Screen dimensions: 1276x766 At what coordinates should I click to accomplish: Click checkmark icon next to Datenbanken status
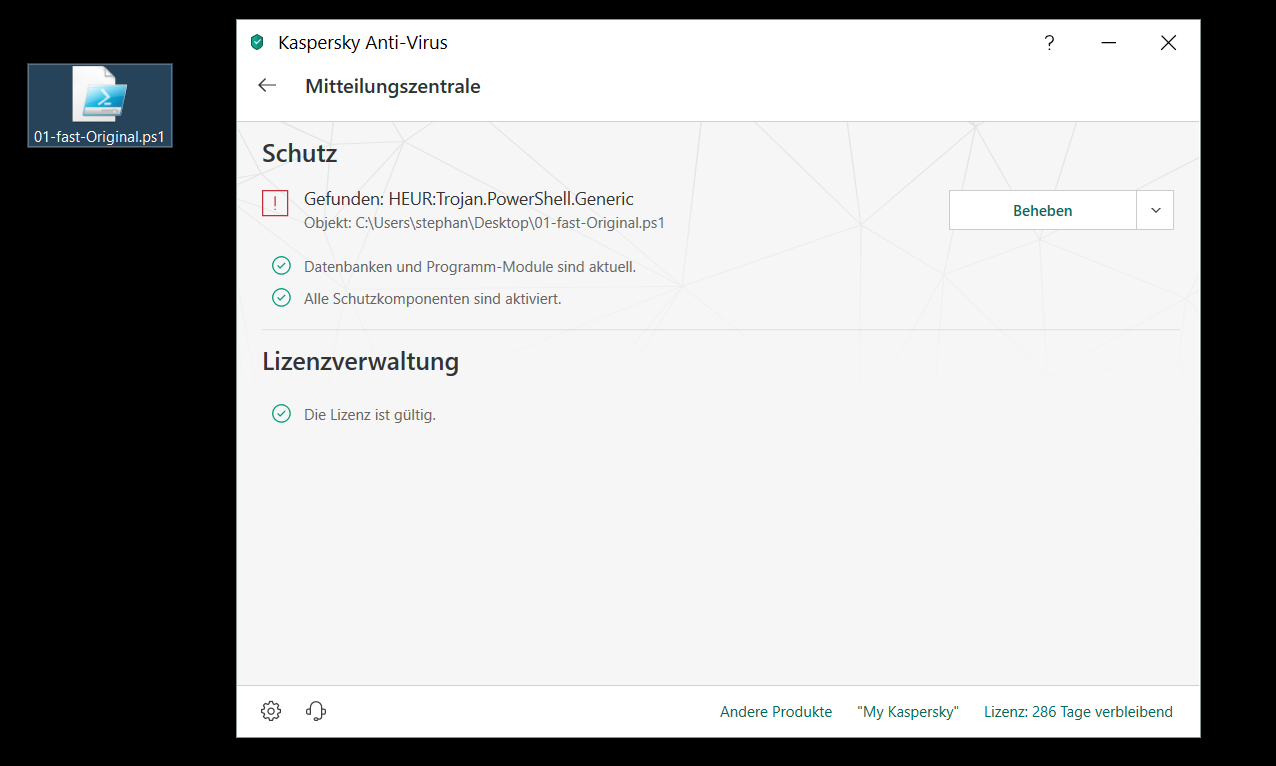pyautogui.click(x=281, y=266)
